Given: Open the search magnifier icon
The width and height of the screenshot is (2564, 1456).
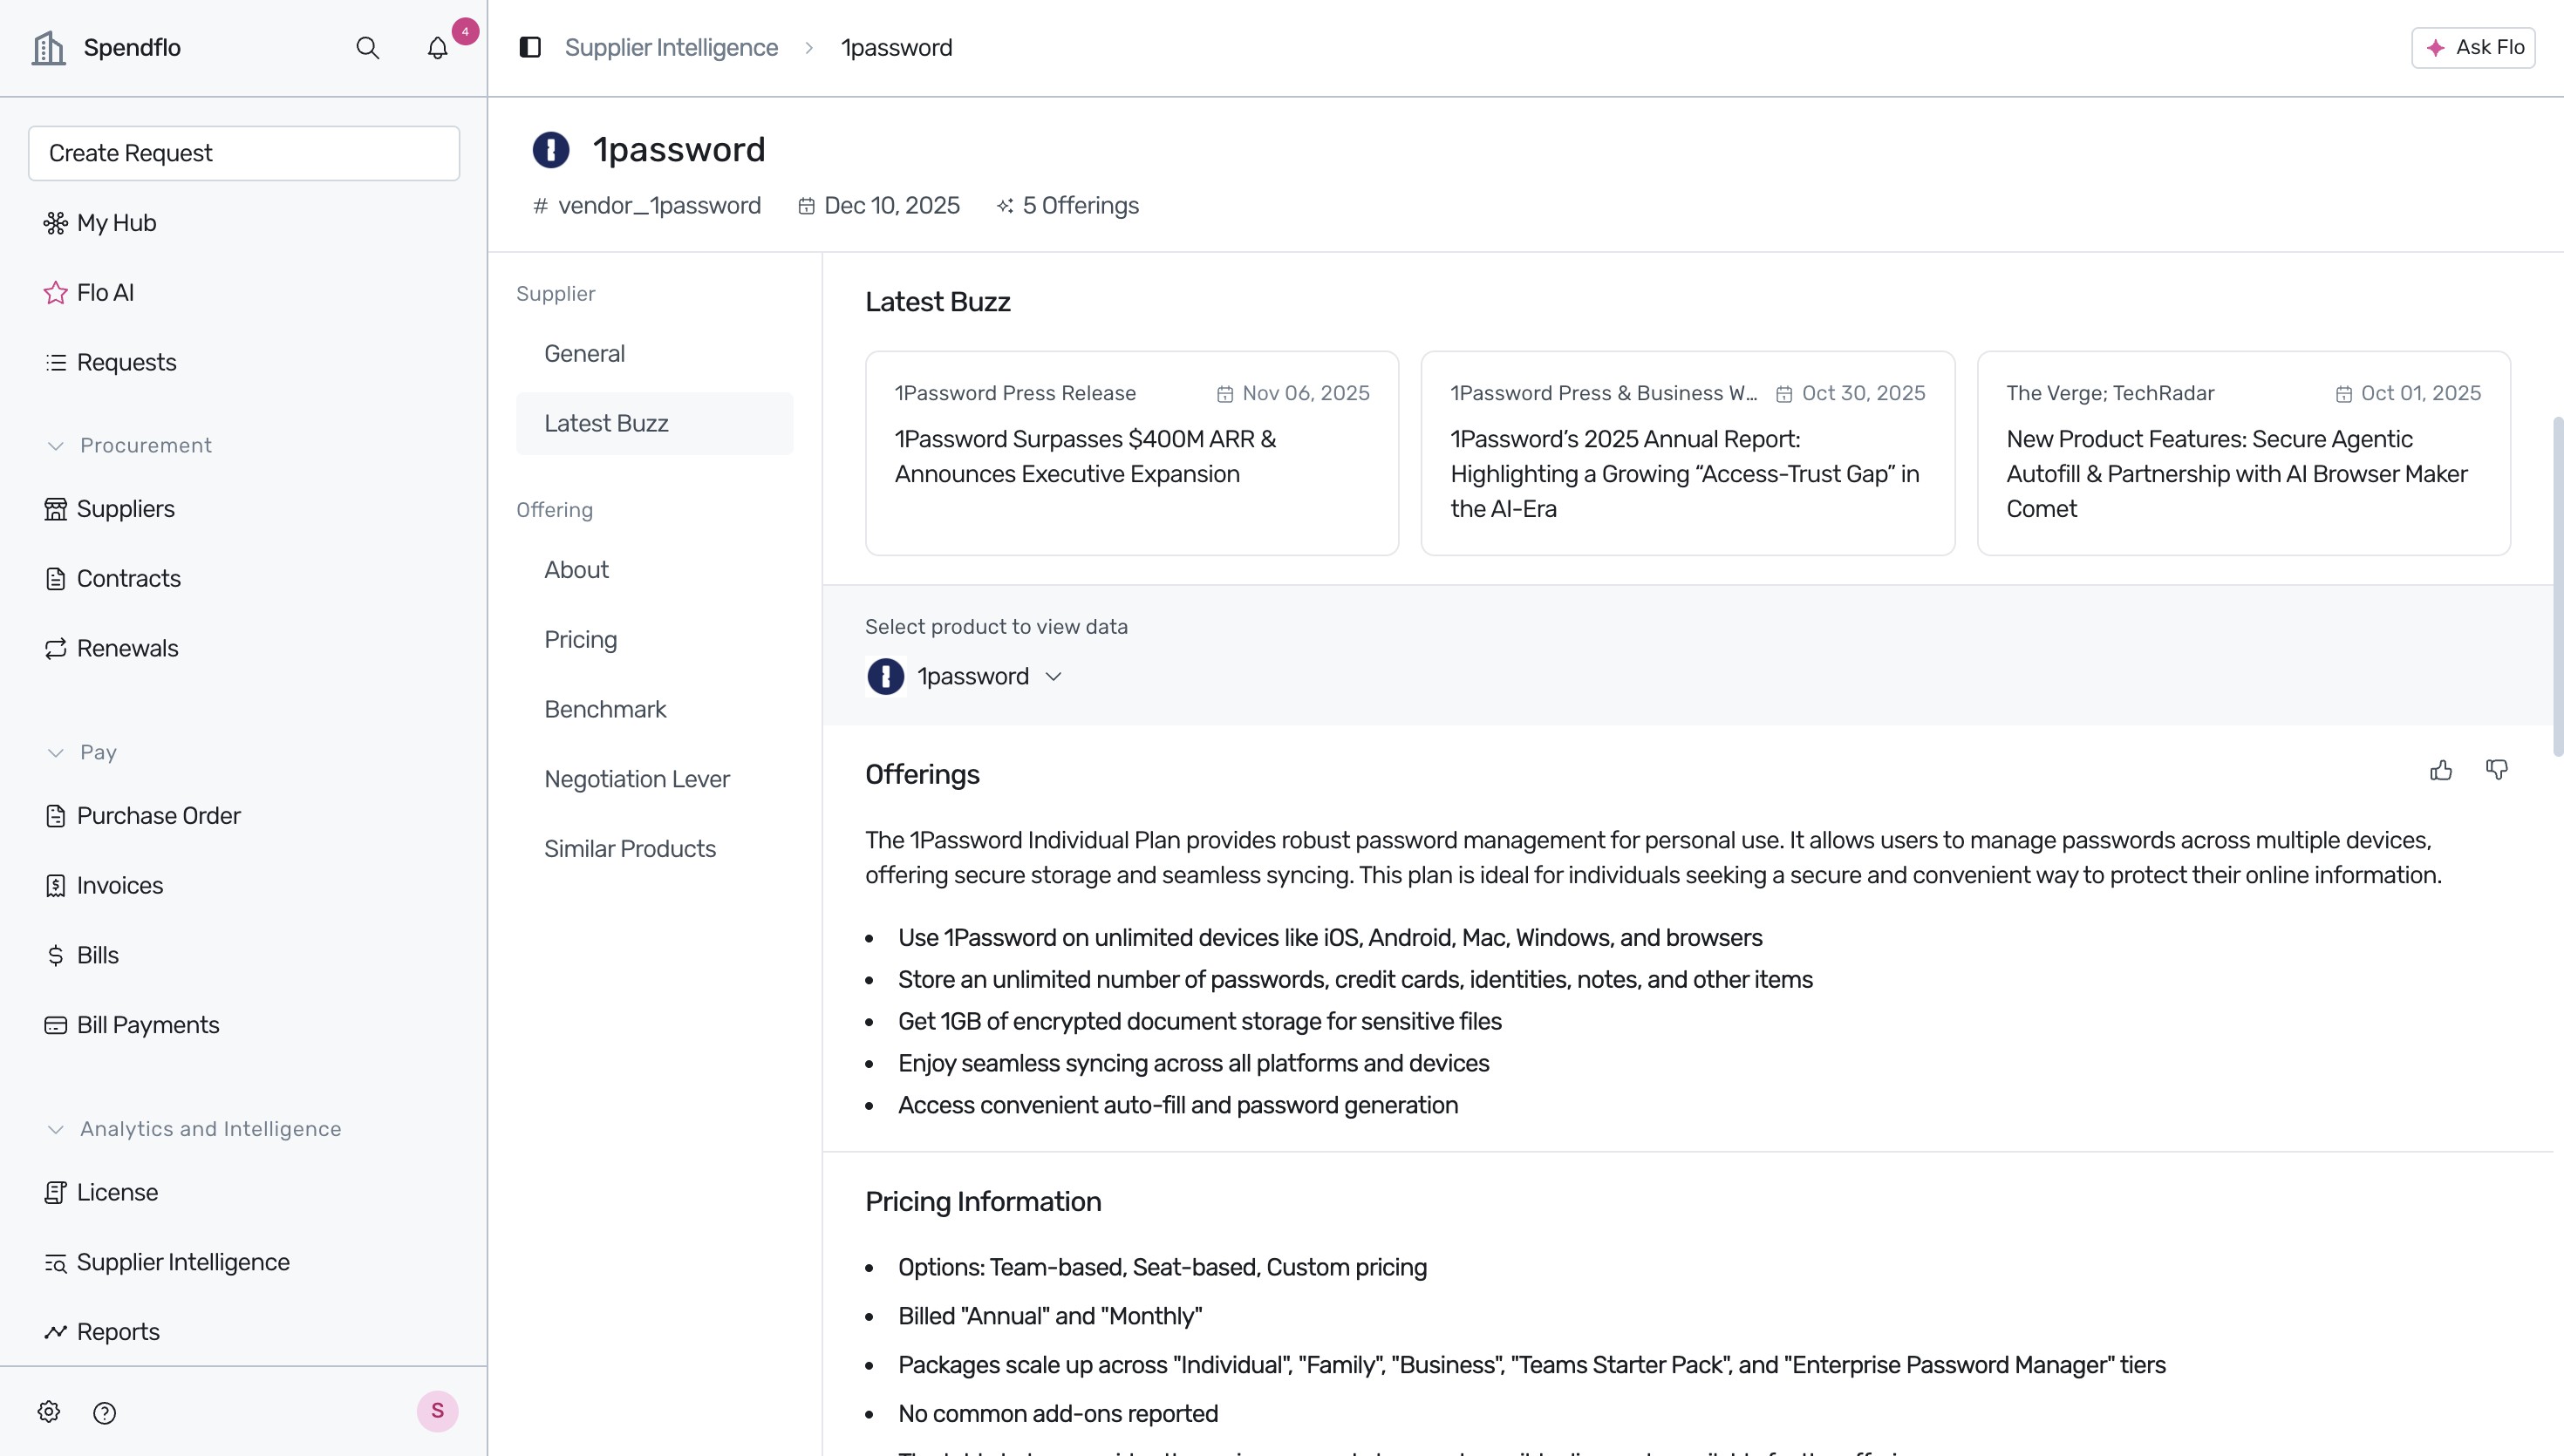Looking at the screenshot, I should point(368,47).
